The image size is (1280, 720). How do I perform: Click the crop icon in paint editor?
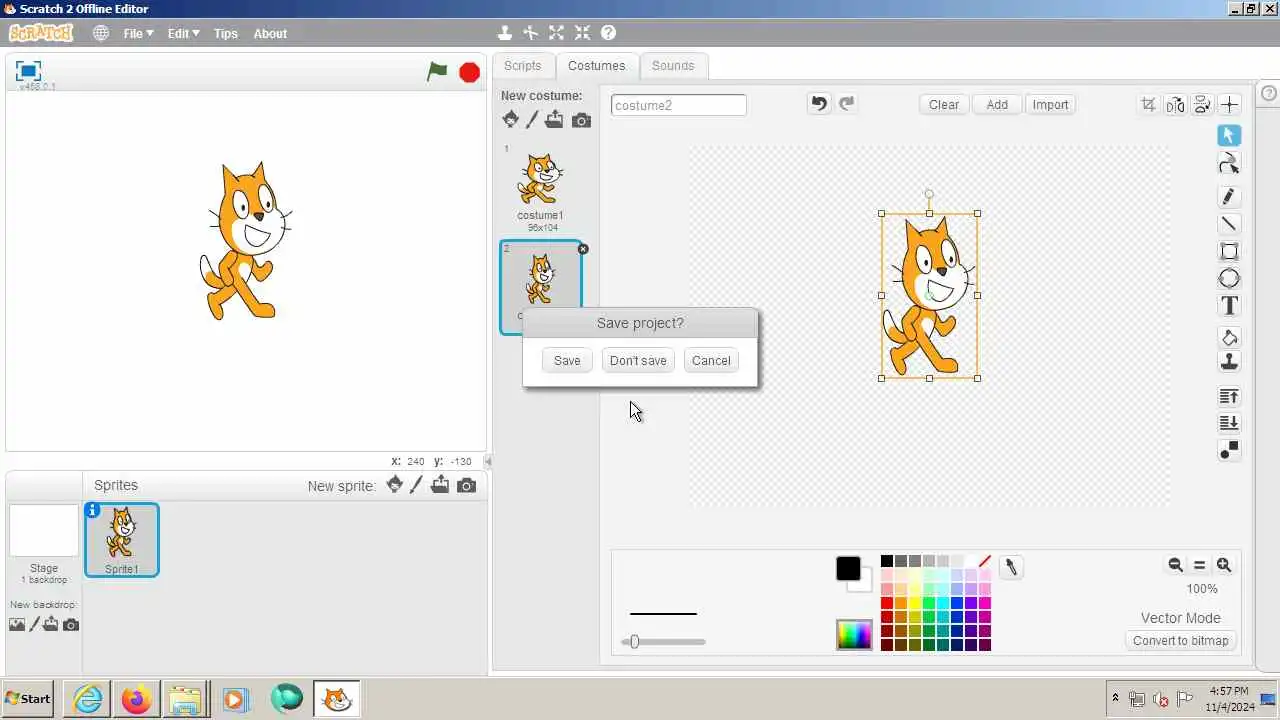1148,104
